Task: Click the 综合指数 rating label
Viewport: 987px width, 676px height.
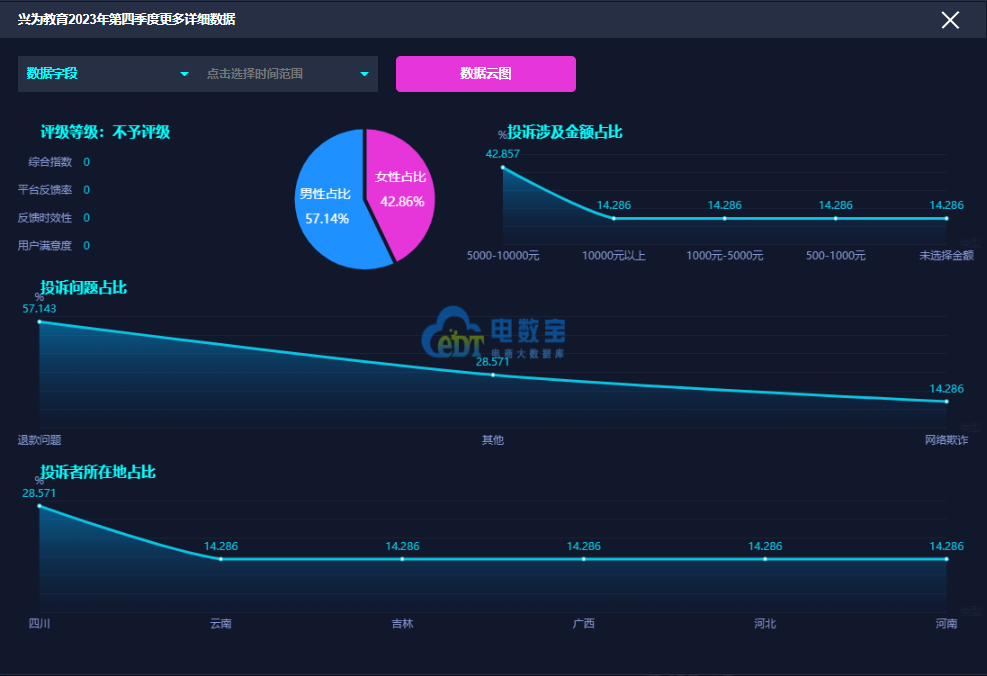Action: (50, 162)
